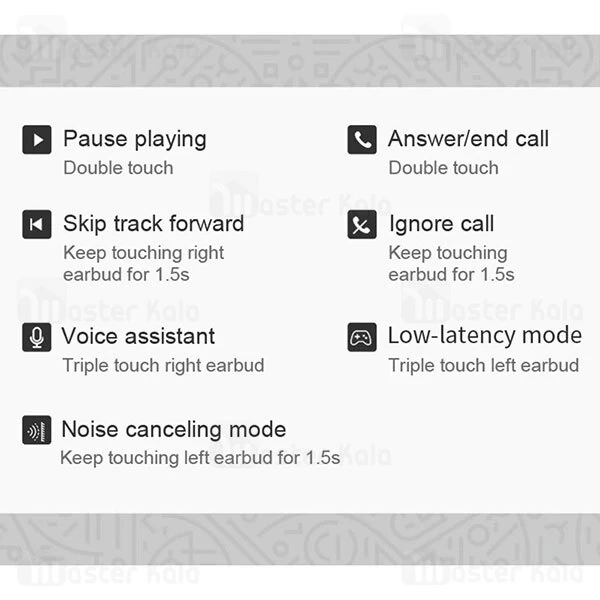
Task: Select the Voice assistant microphone icon
Action: click(x=37, y=337)
